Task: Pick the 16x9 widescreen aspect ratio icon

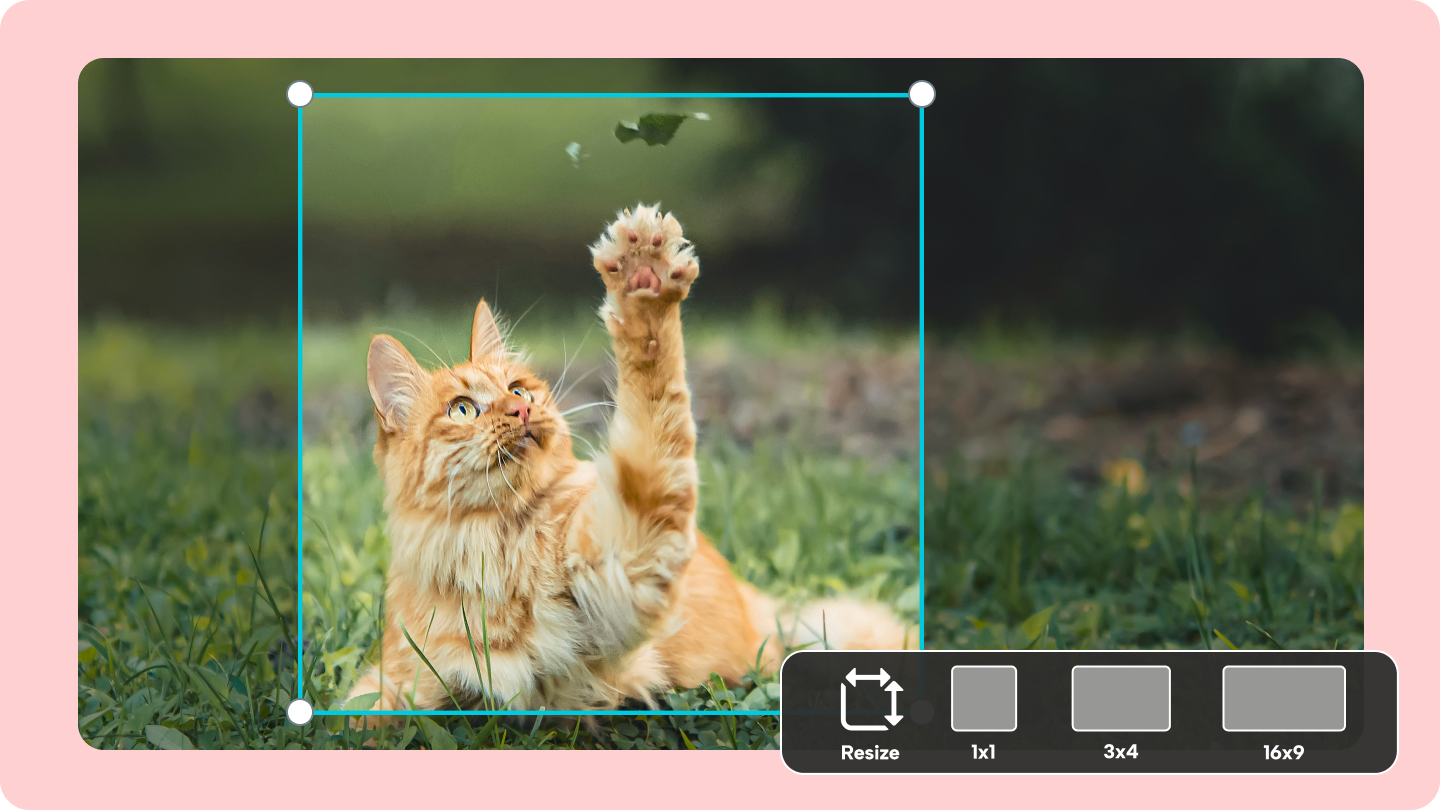Action: tap(1283, 700)
